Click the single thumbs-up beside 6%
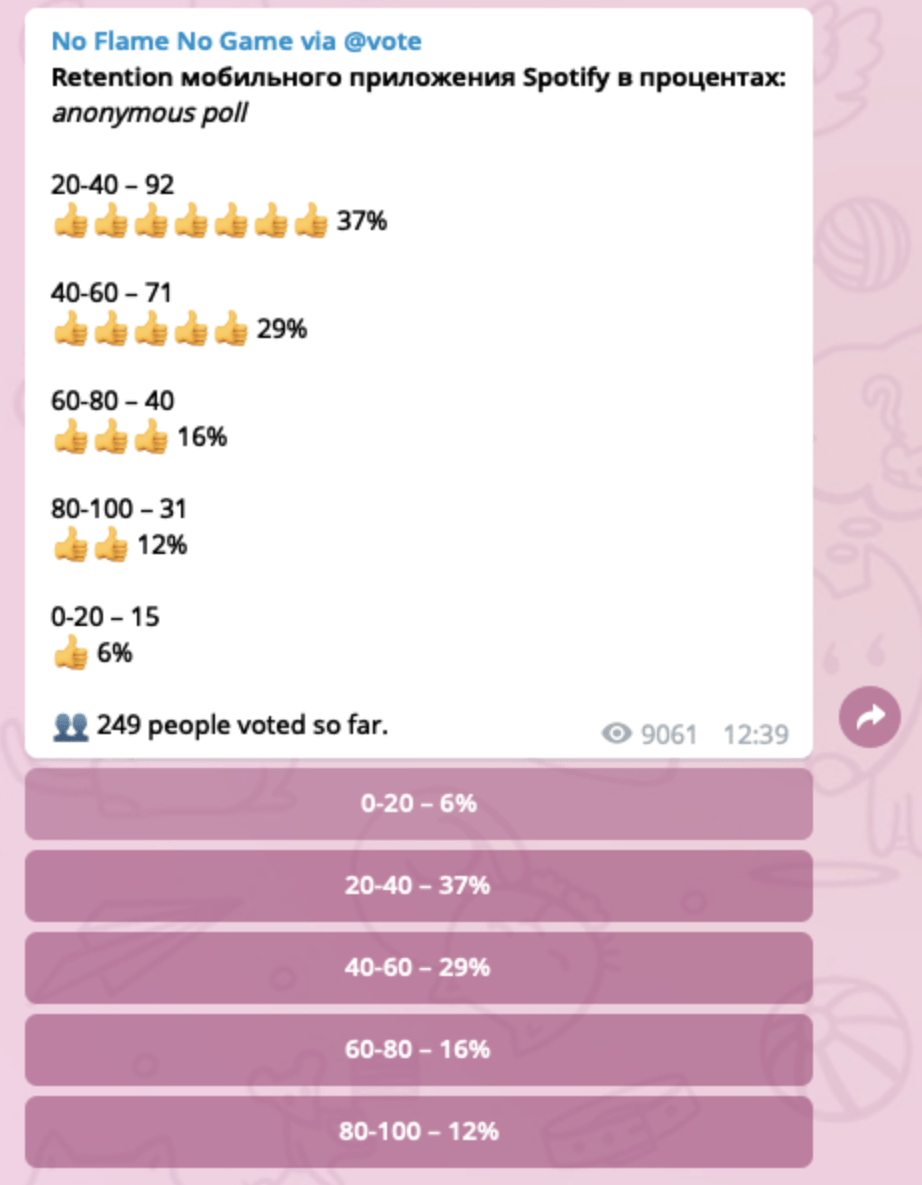This screenshot has height=1185, width=922. tap(70, 653)
